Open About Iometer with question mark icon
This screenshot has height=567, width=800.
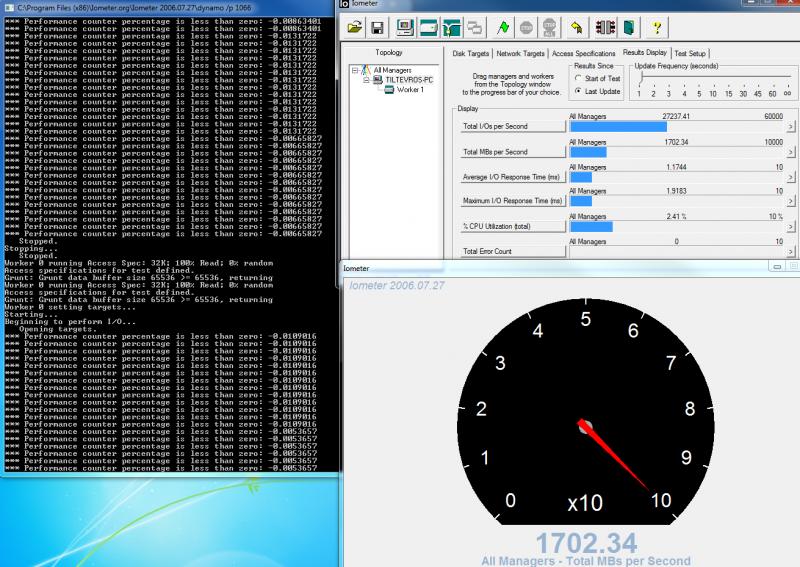click(657, 27)
